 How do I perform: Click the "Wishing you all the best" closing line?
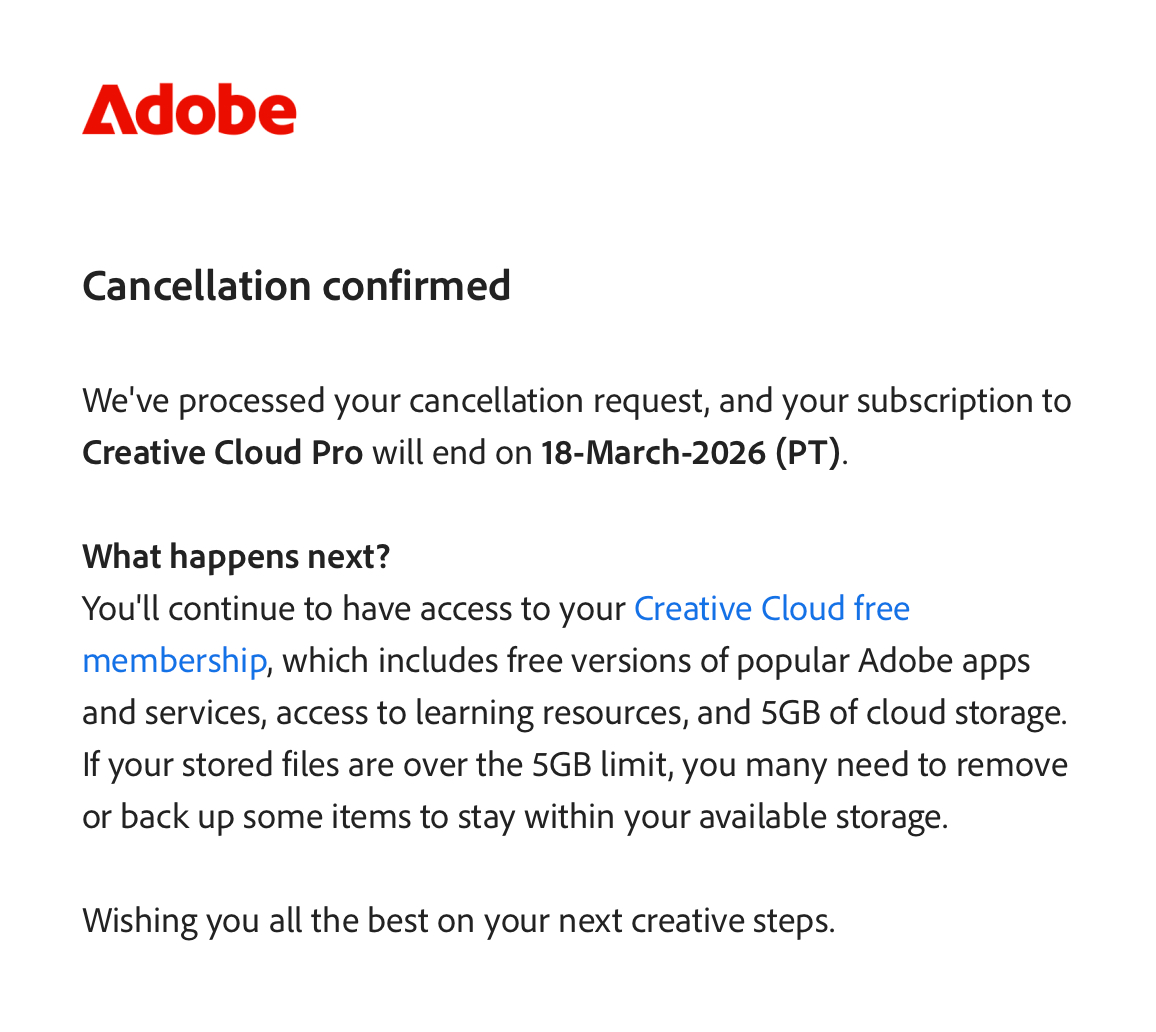tap(458, 920)
